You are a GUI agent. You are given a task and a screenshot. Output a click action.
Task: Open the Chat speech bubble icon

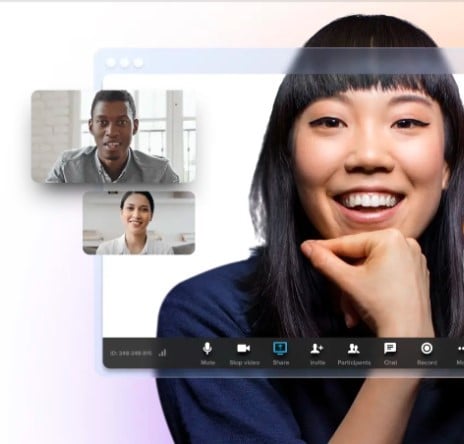pos(390,348)
